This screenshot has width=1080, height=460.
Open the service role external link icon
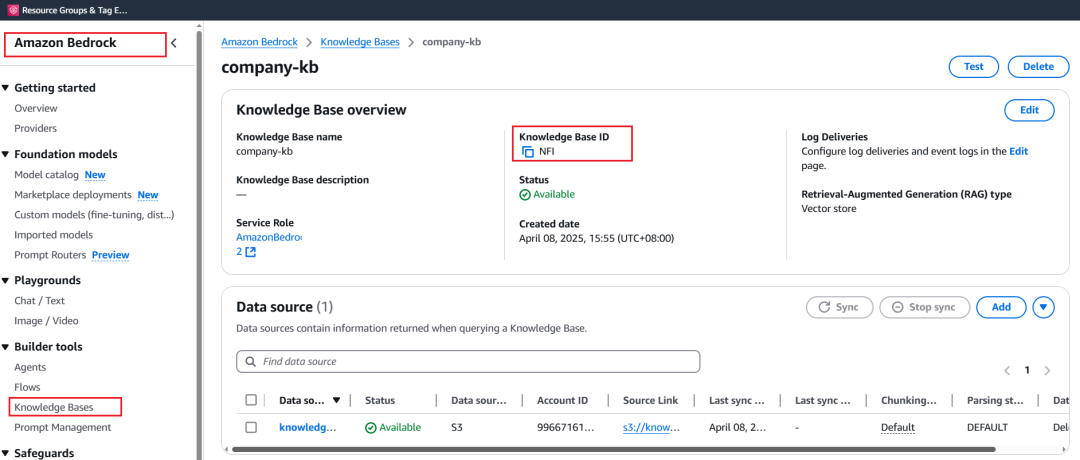point(251,252)
